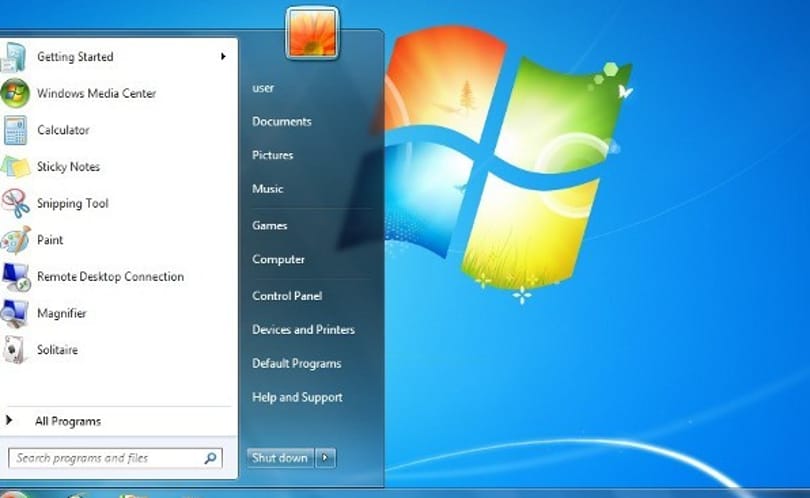Select the Remote Desktop Connection label
The width and height of the screenshot is (810, 498).
click(110, 277)
